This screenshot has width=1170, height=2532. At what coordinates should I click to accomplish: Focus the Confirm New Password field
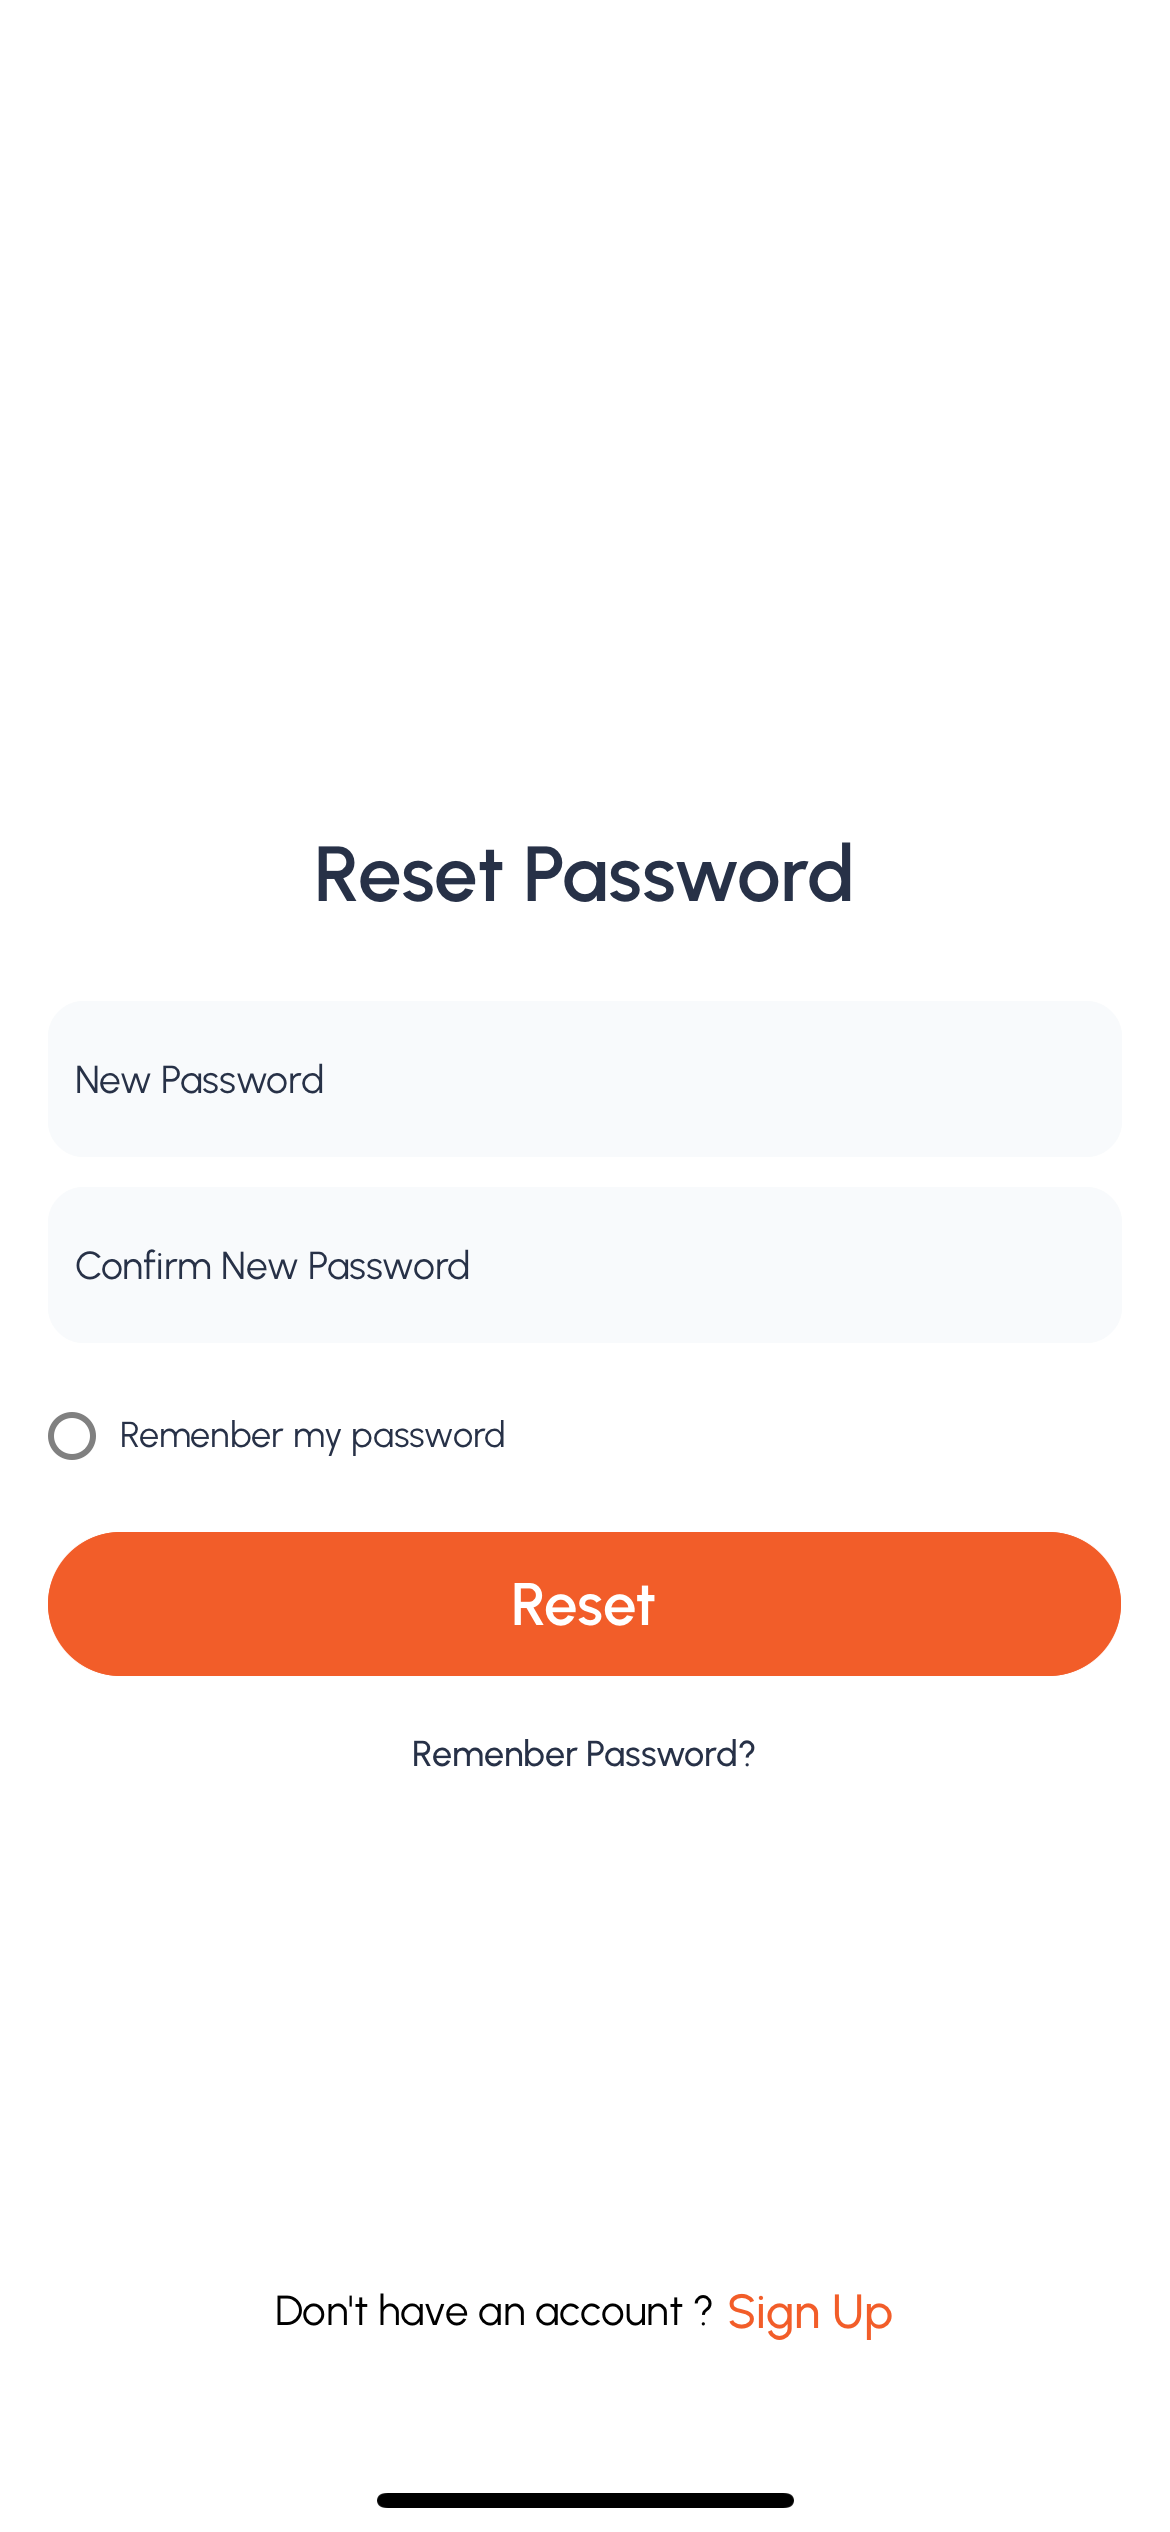(584, 1265)
